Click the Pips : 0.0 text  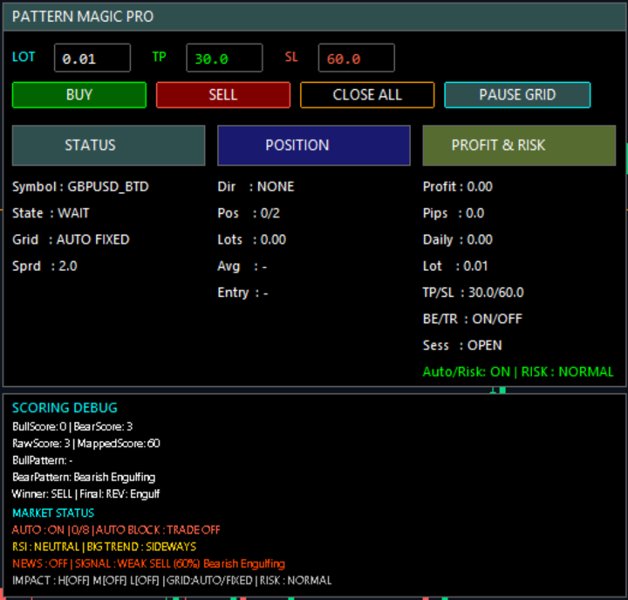(x=454, y=213)
